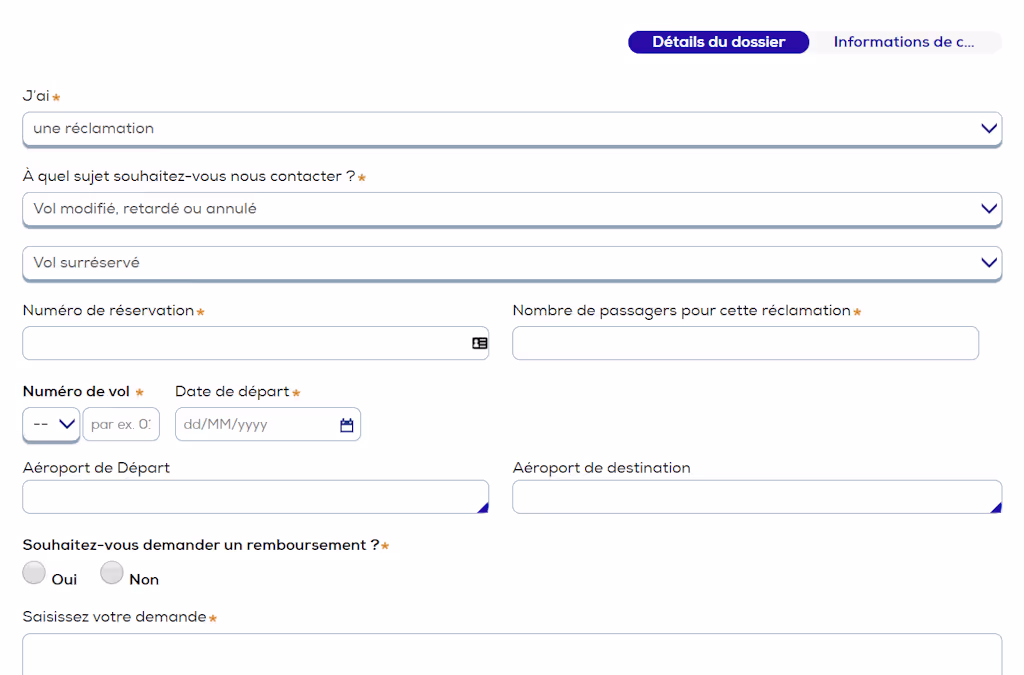
Task: Click the booking reference icon in Numéro de réservation
Action: click(478, 342)
